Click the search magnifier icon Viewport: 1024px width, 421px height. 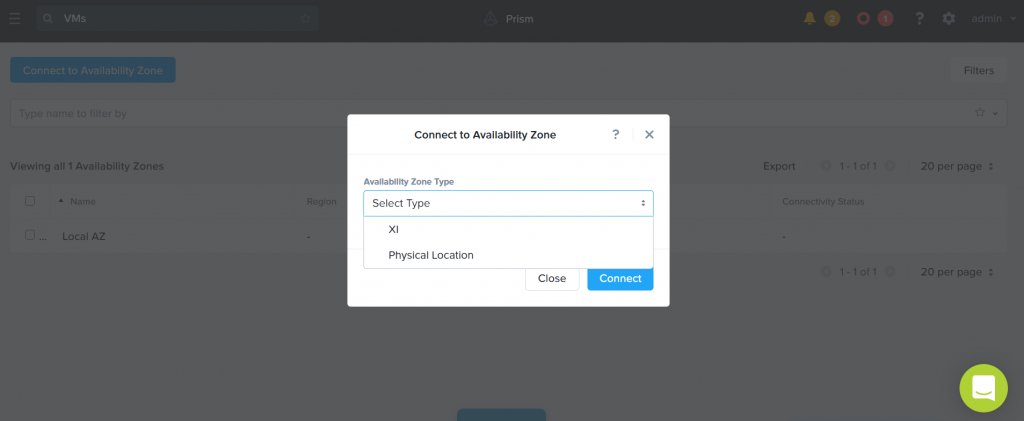[x=48, y=19]
